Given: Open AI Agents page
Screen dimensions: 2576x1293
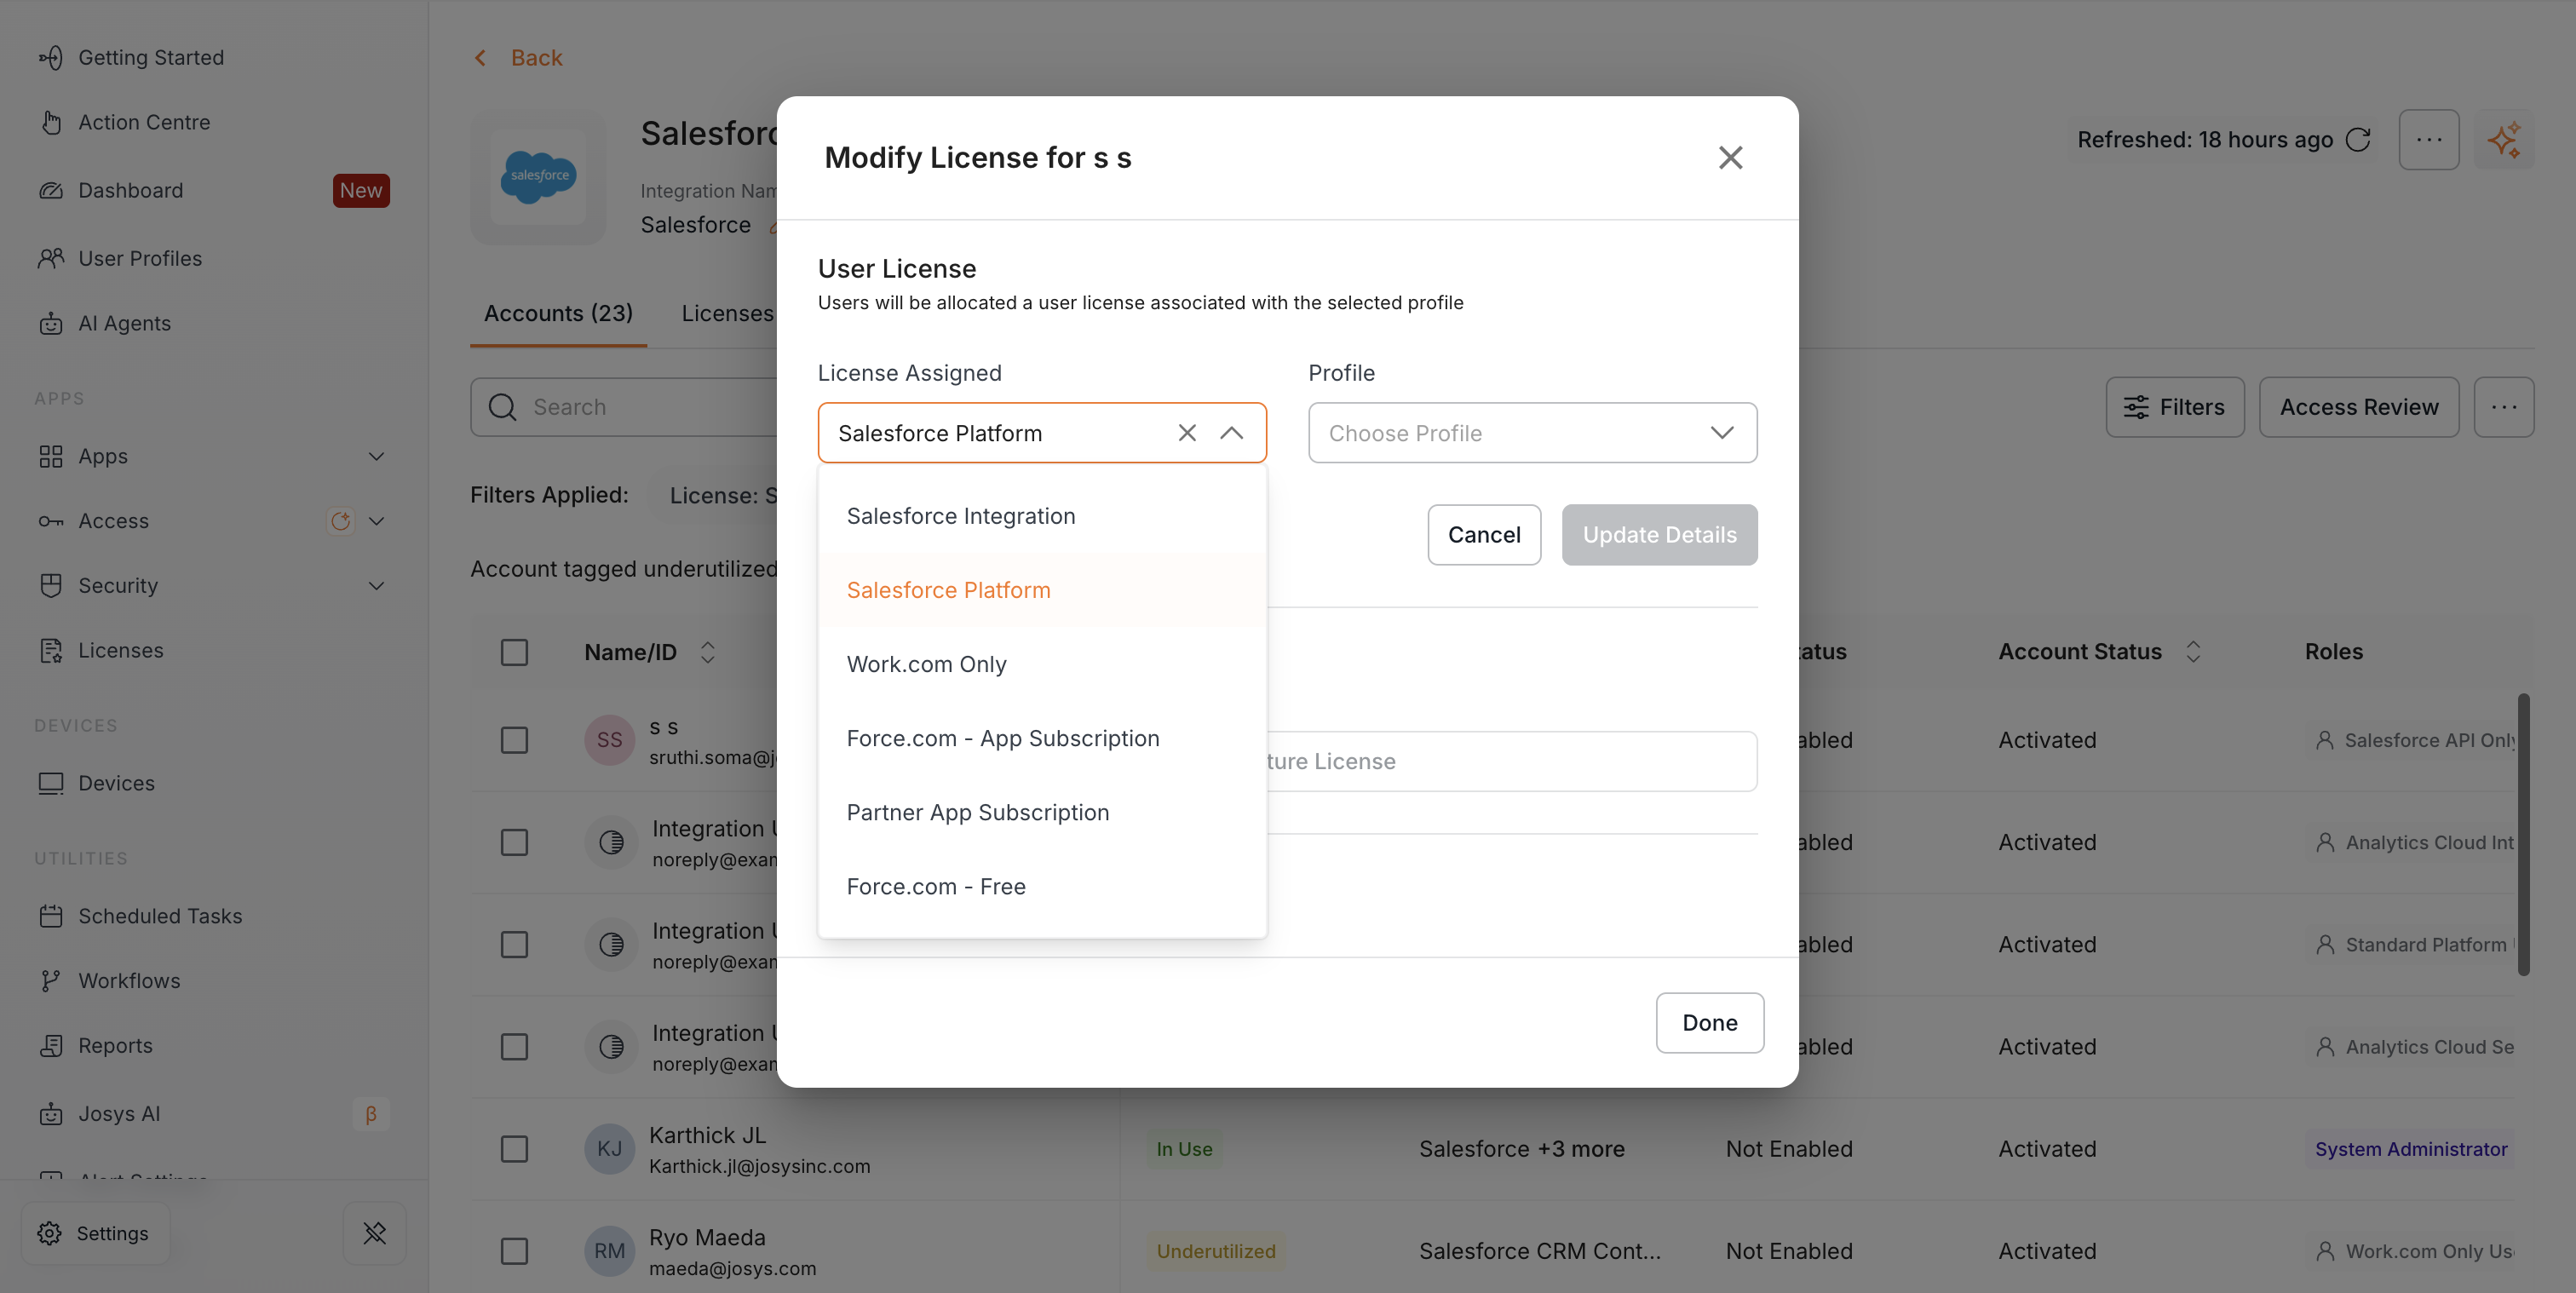Looking at the screenshot, I should pos(124,323).
